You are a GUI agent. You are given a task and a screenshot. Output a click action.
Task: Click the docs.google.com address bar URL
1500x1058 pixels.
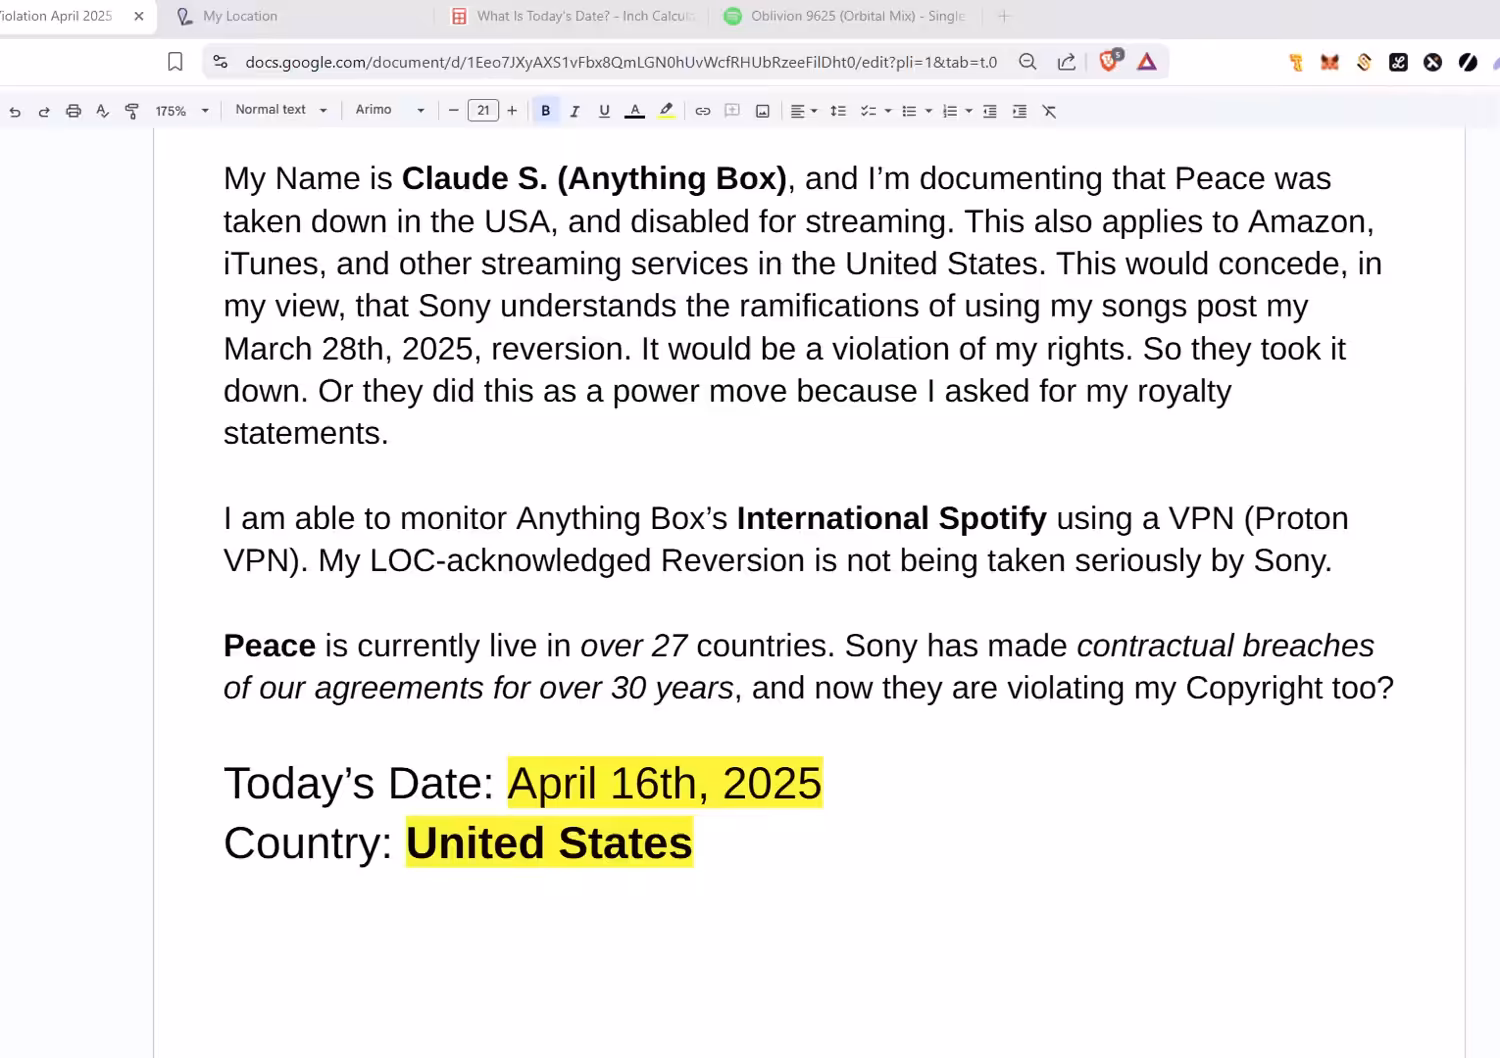621,62
